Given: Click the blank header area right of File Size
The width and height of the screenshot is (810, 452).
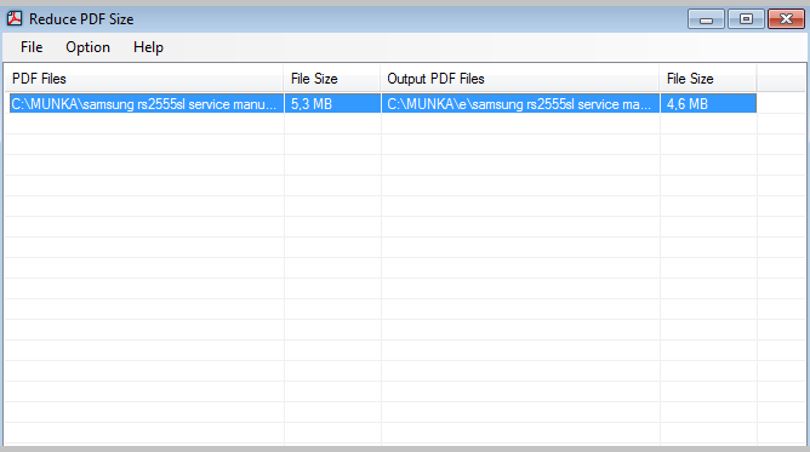Looking at the screenshot, I should 781,79.
